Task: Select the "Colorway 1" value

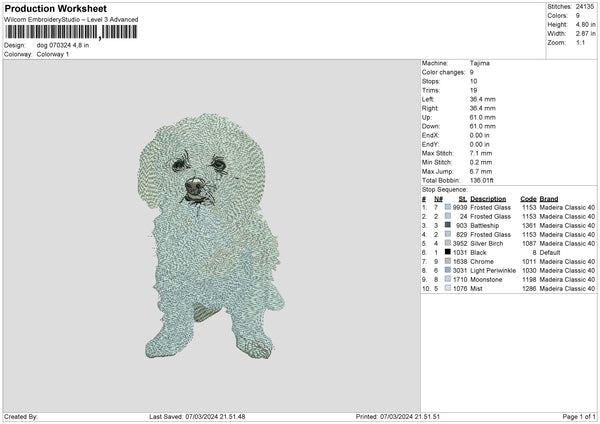Action: (x=53, y=54)
